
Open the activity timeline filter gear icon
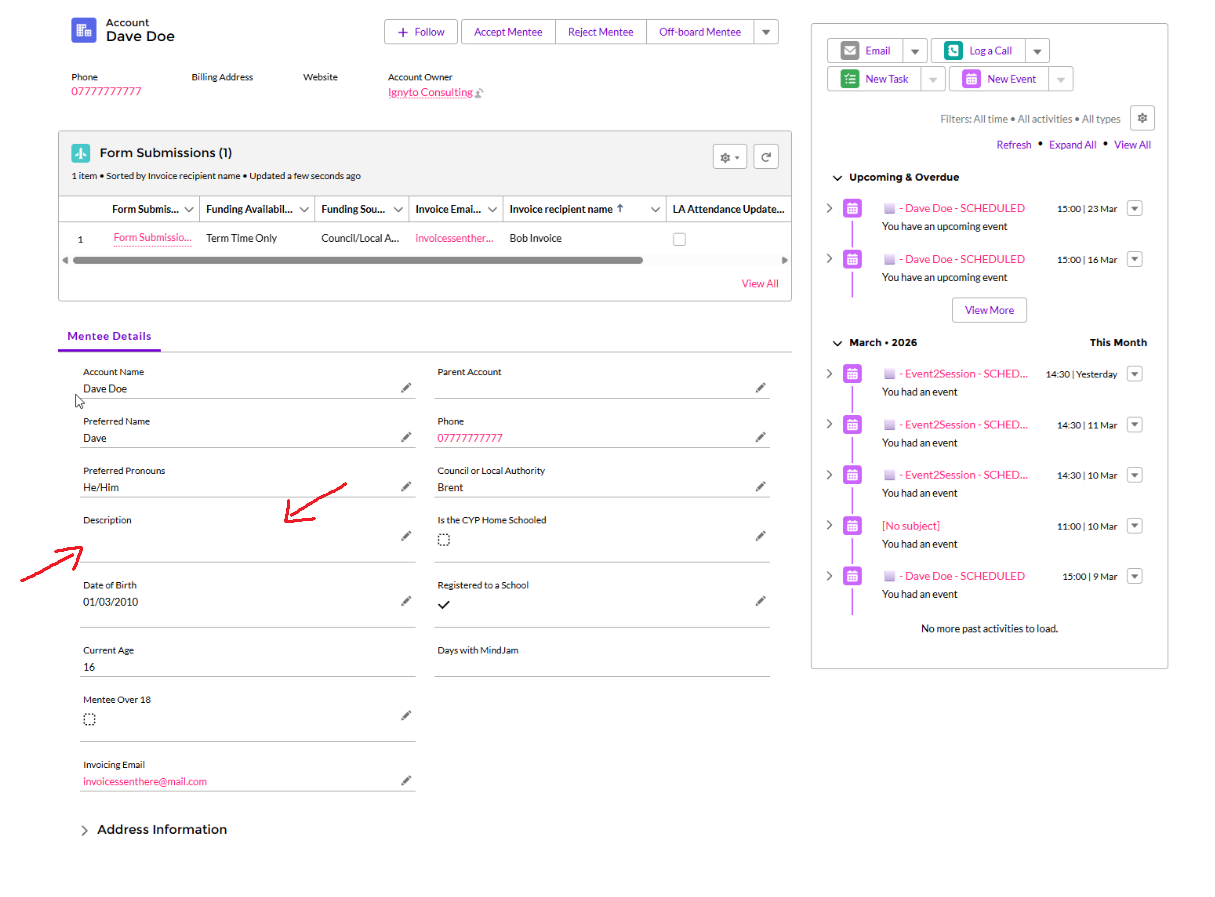[1142, 117]
